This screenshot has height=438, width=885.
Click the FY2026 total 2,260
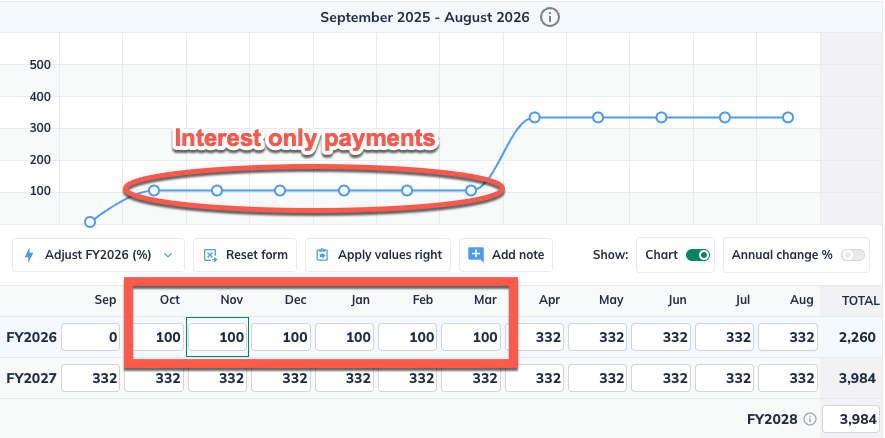(x=856, y=338)
